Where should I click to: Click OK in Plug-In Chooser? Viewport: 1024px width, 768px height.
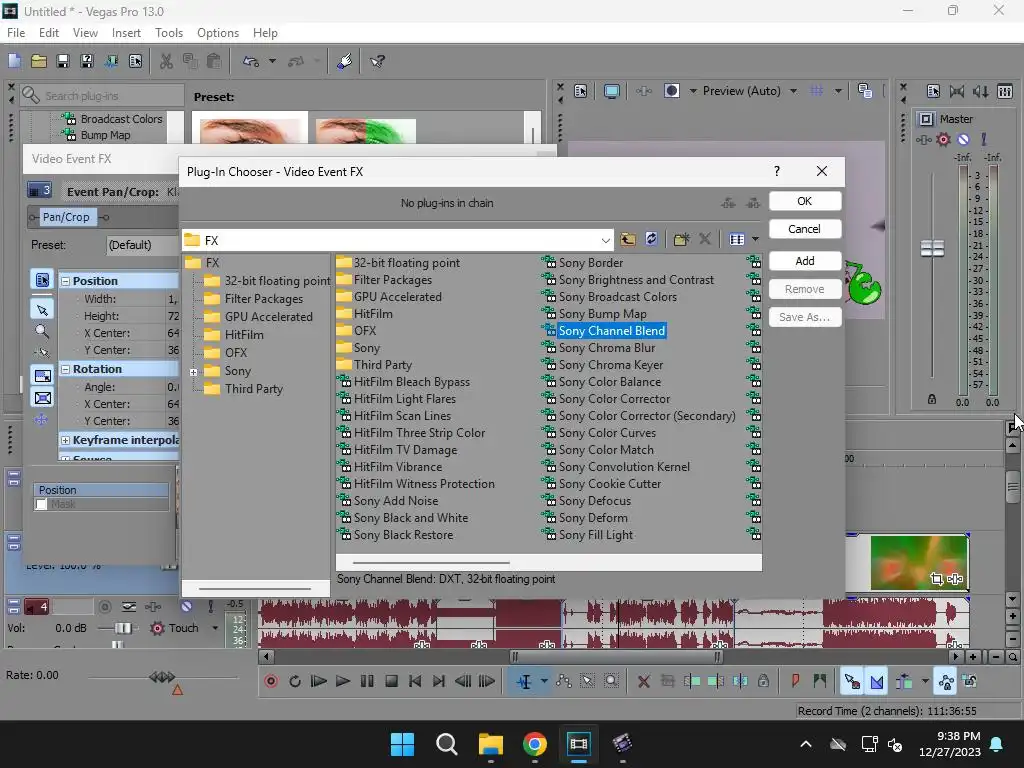pos(805,201)
